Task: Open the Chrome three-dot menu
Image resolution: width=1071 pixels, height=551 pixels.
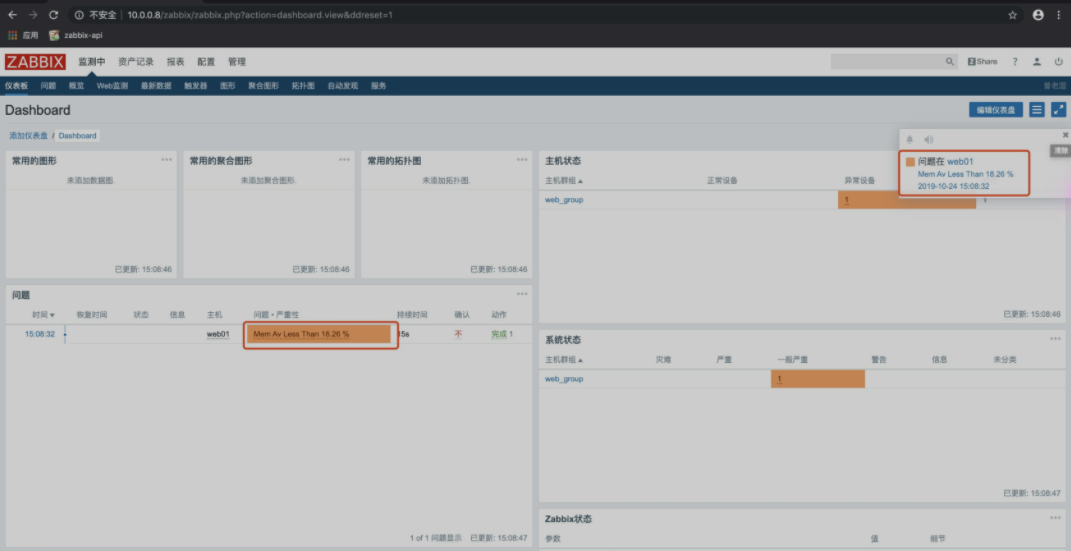Action: pyautogui.click(x=1059, y=15)
